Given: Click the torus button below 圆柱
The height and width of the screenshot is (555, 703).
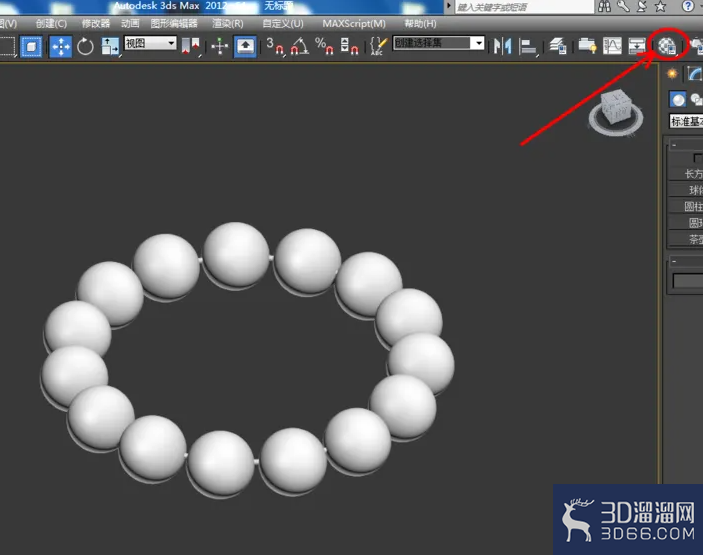Looking at the screenshot, I should click(686, 222).
